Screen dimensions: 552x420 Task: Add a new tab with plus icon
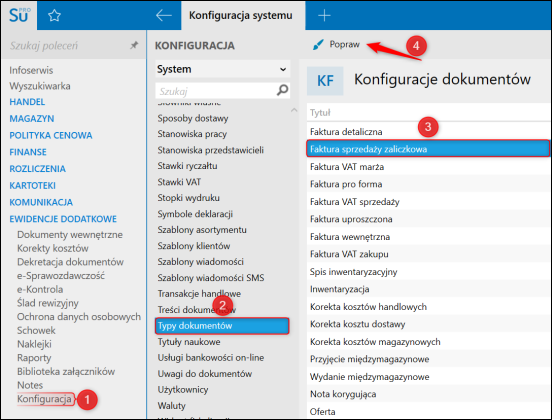click(324, 15)
